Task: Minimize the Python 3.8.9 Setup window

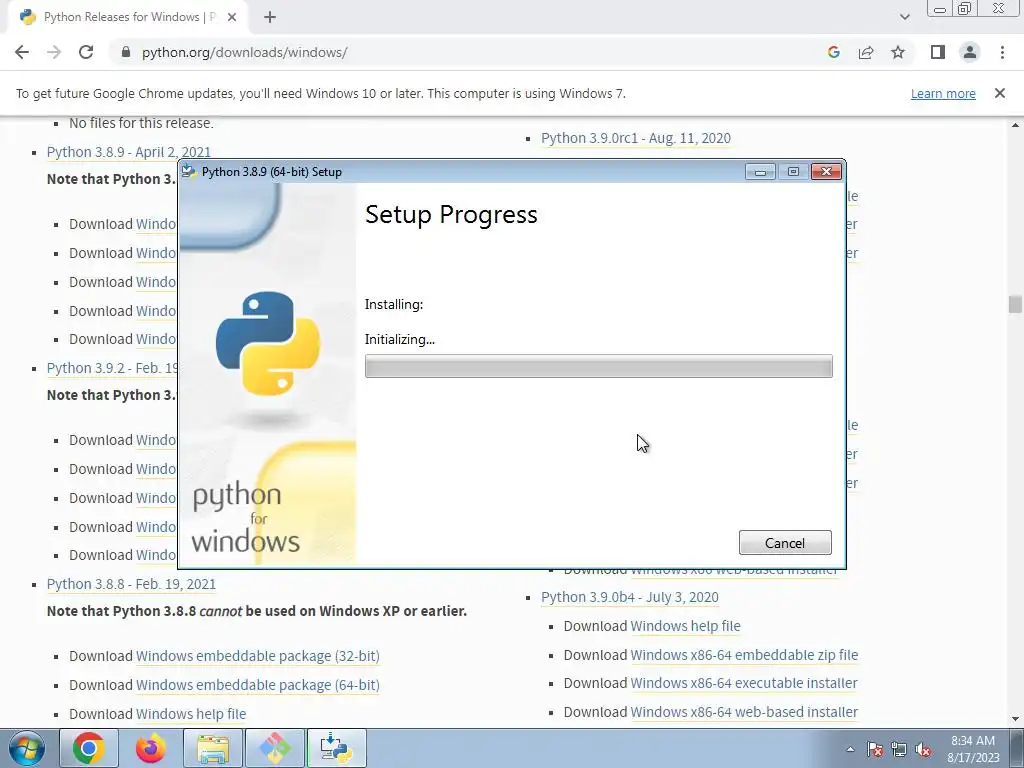Action: click(760, 172)
